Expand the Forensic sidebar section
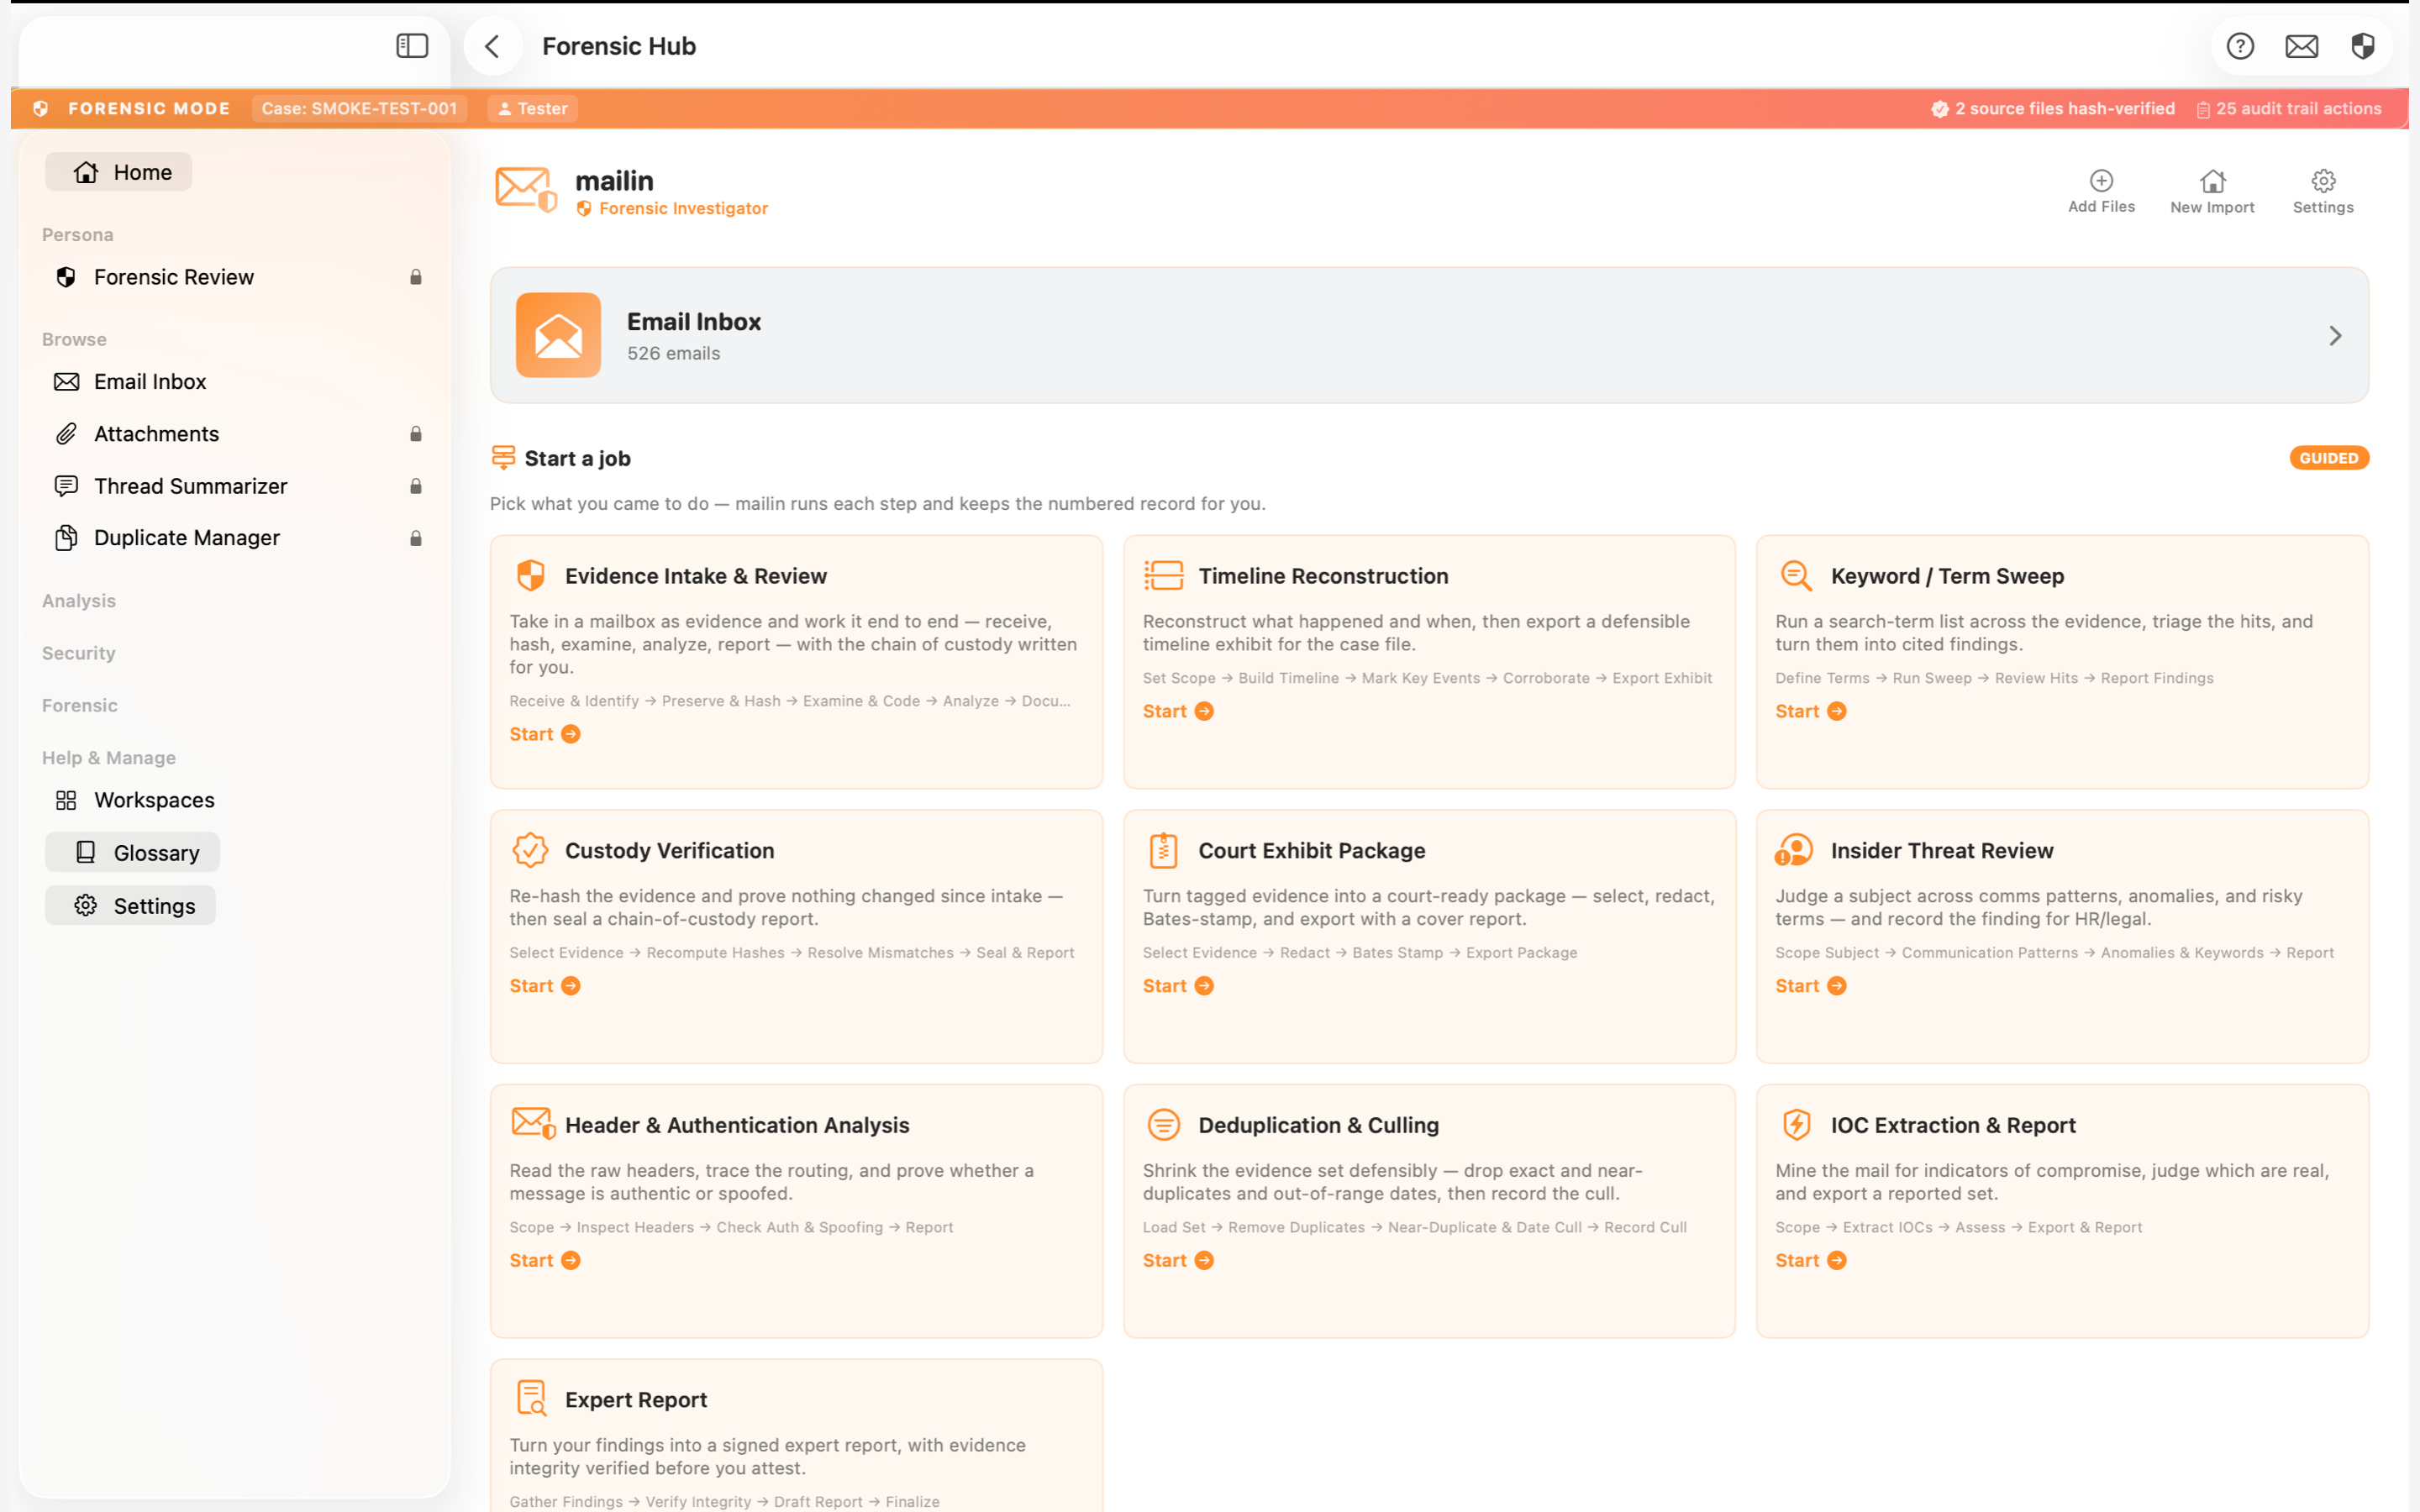The height and width of the screenshot is (1512, 2420). tap(80, 705)
